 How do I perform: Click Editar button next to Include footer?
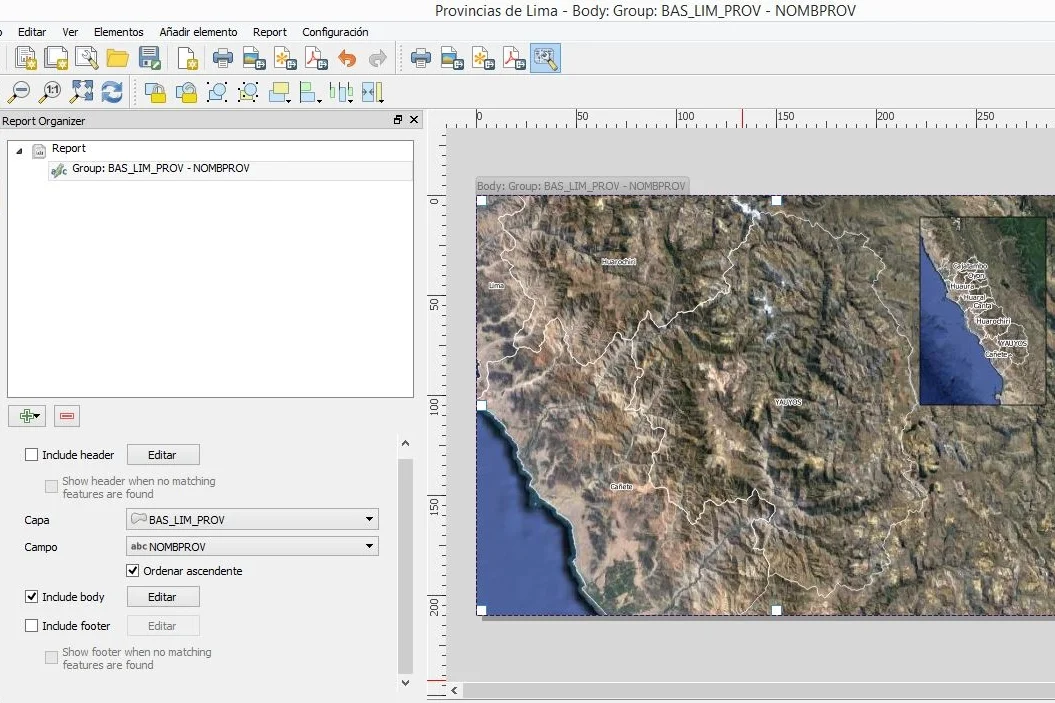[163, 626]
